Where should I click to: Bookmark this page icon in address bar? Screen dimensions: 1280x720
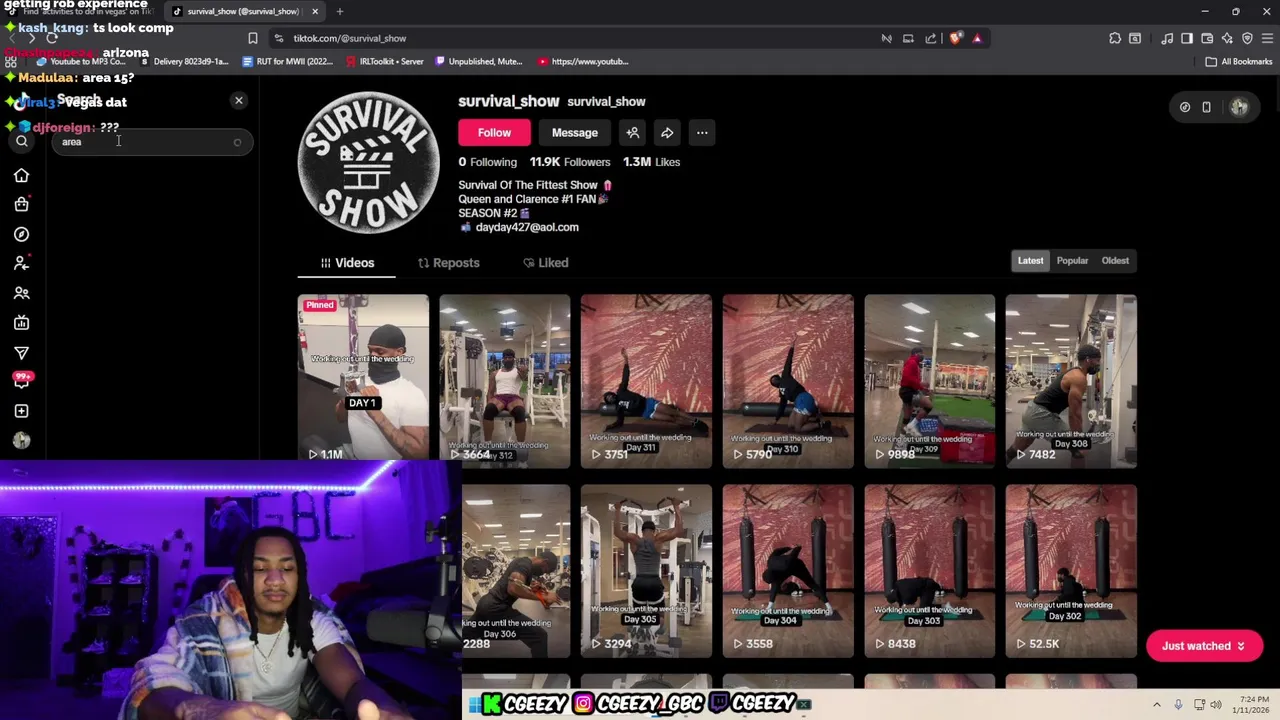coord(253,38)
